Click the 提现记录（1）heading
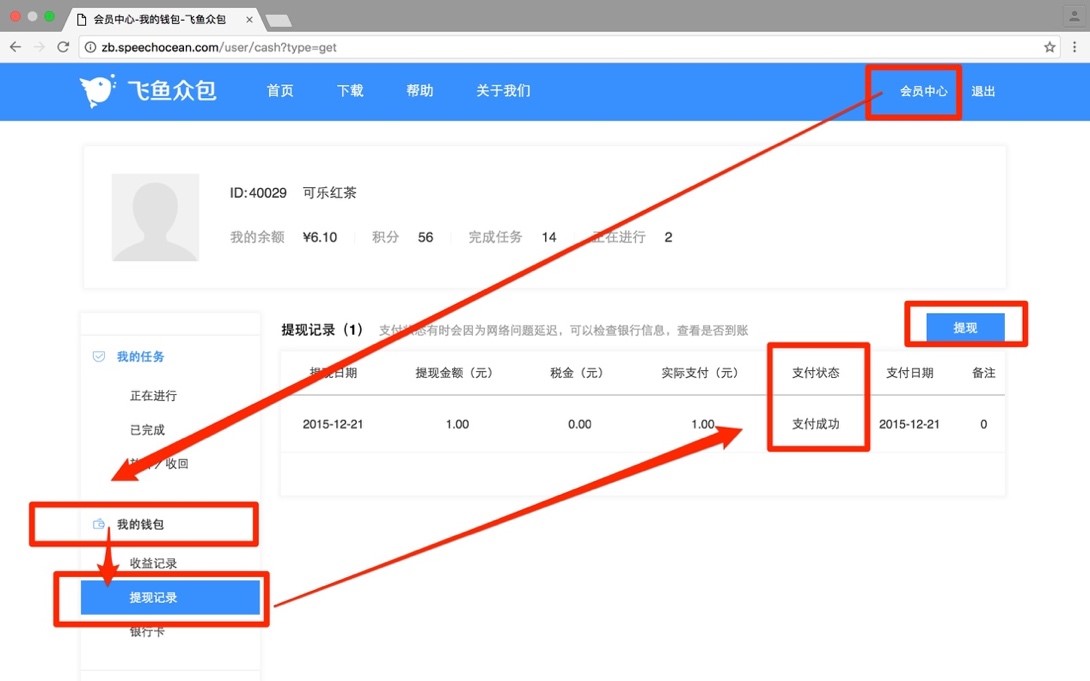 [323, 329]
